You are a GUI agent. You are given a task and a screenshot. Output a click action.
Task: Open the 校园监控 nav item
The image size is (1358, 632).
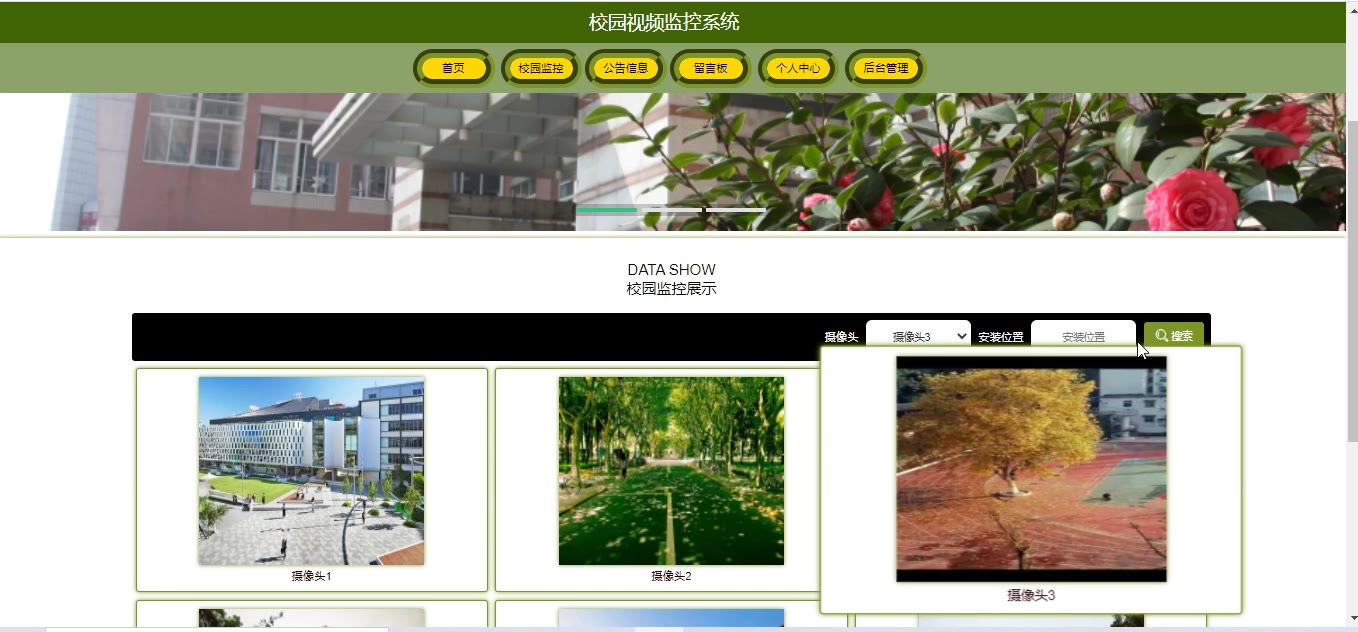click(541, 68)
